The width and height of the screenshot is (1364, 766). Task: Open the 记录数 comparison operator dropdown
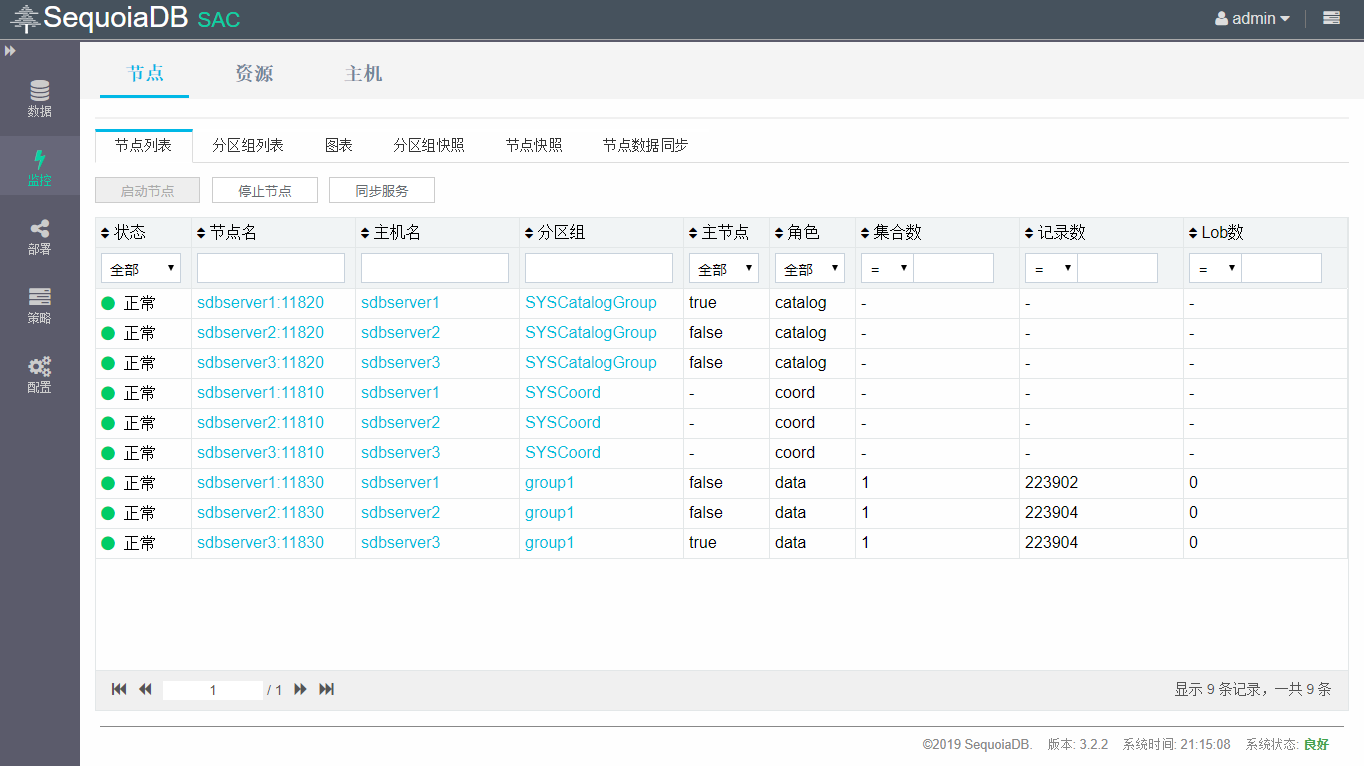pos(1051,268)
